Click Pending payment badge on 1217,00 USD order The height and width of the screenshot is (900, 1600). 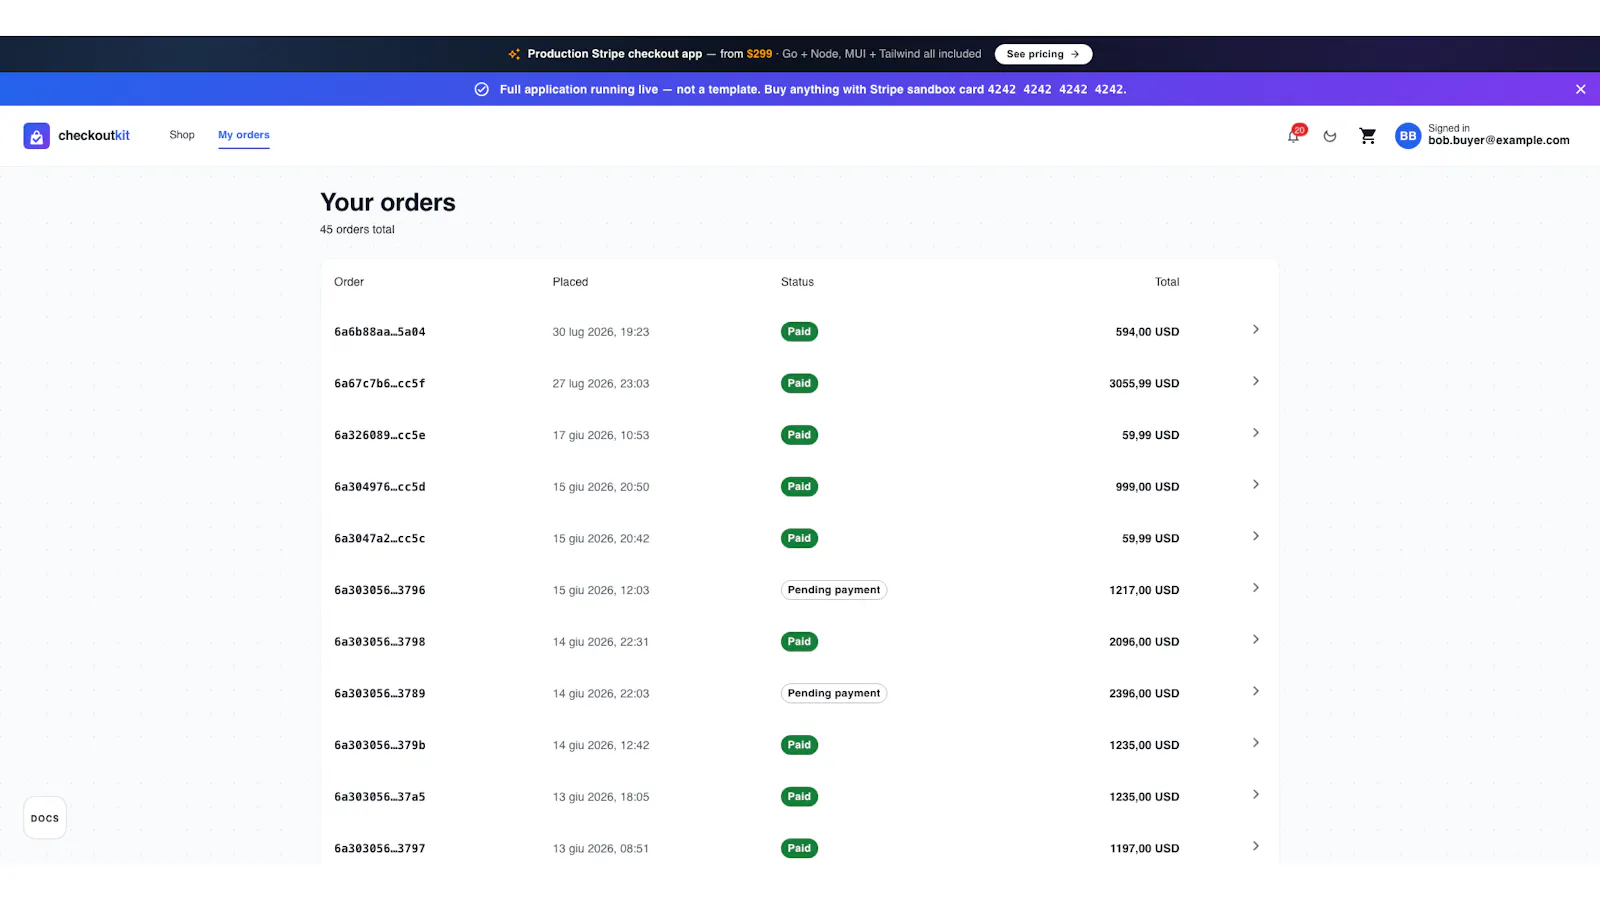pyautogui.click(x=834, y=590)
